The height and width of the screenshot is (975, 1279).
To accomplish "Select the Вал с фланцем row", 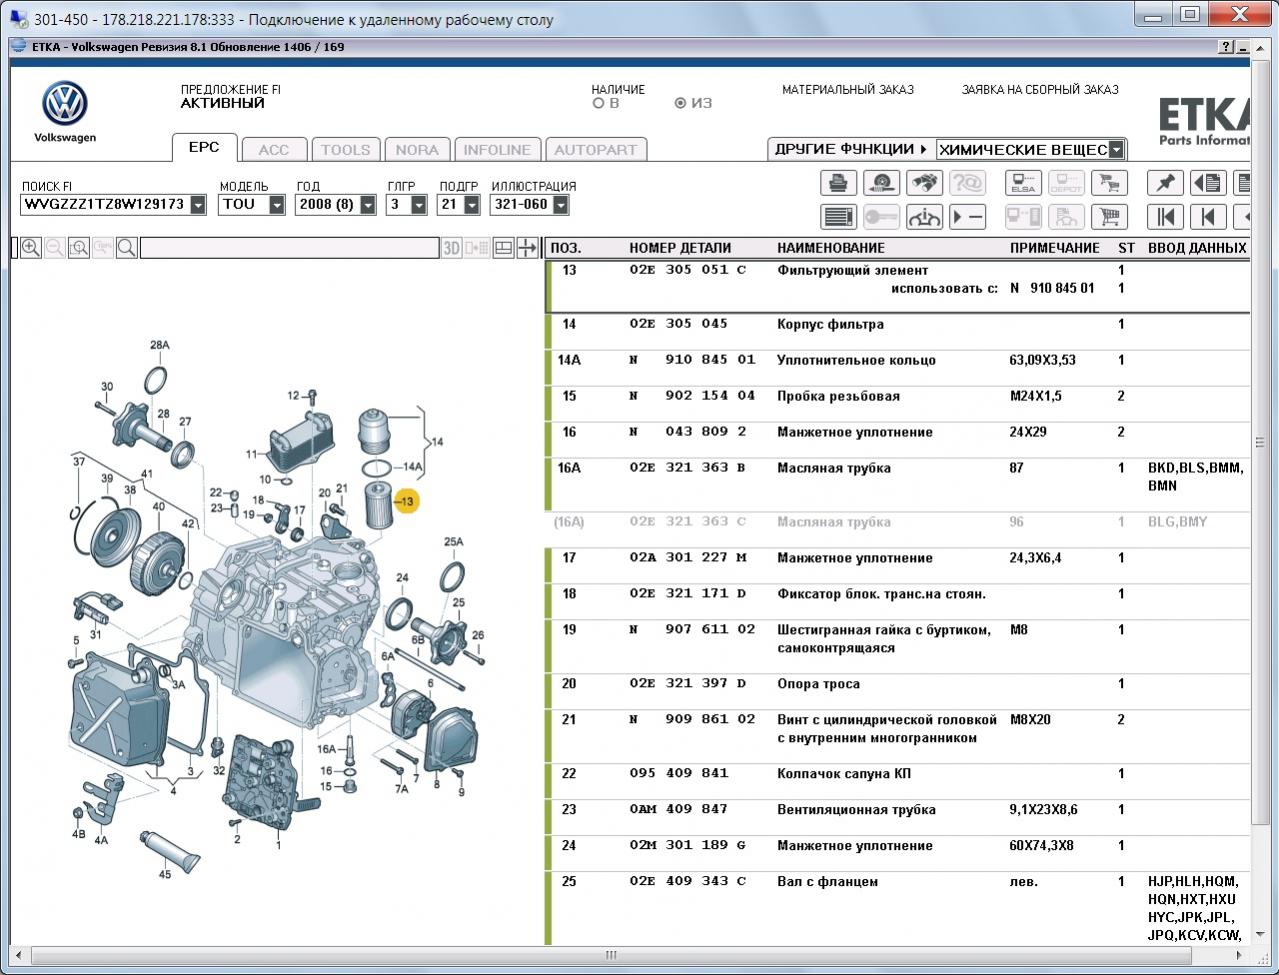I will pos(900,908).
